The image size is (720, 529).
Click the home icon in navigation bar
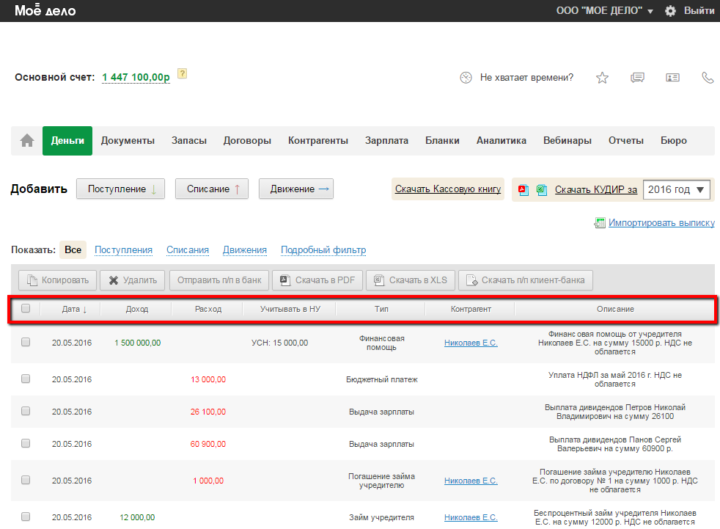[x=27, y=141]
